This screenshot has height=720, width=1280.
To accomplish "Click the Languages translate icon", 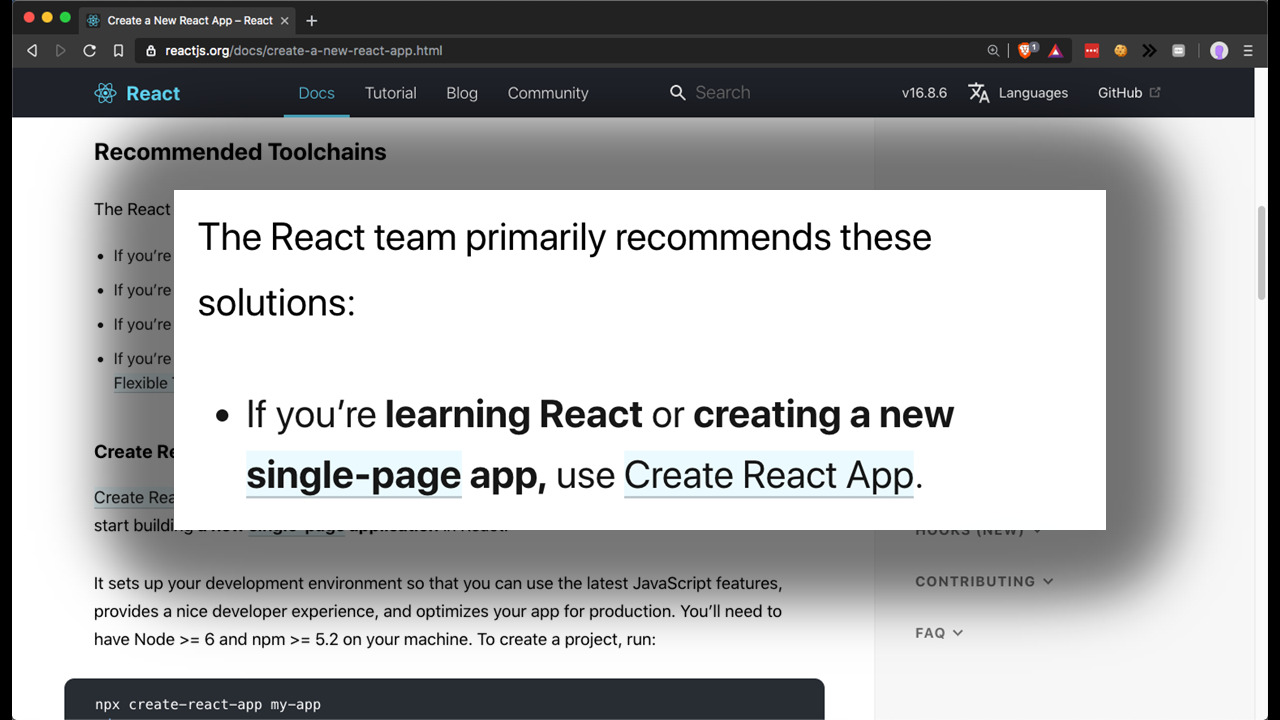I will pos(979,93).
